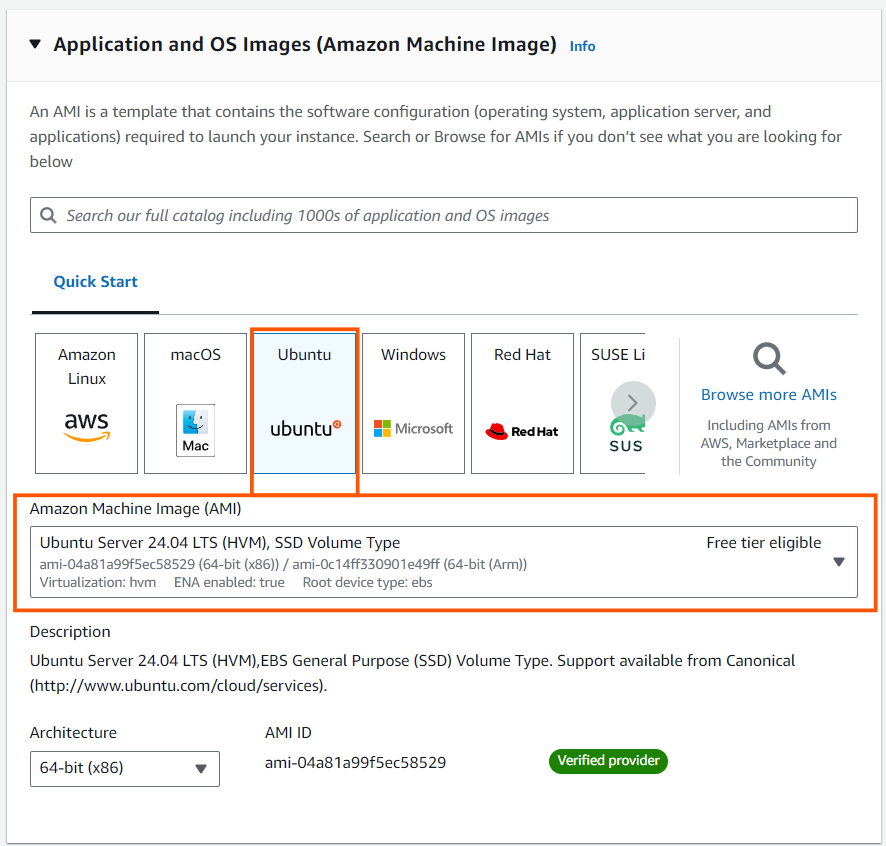
Task: Open the Architecture 64-bit (x86) dropdown
Action: pos(125,768)
